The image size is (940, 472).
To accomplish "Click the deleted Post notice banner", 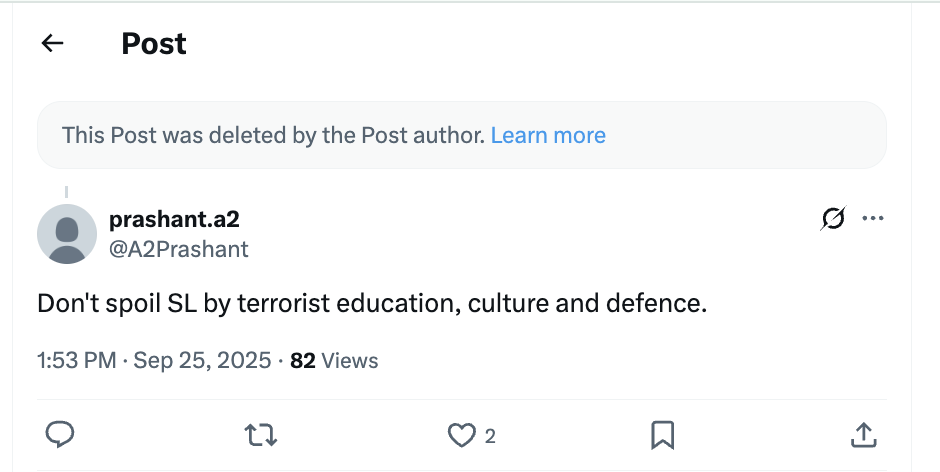I will 270,135.
